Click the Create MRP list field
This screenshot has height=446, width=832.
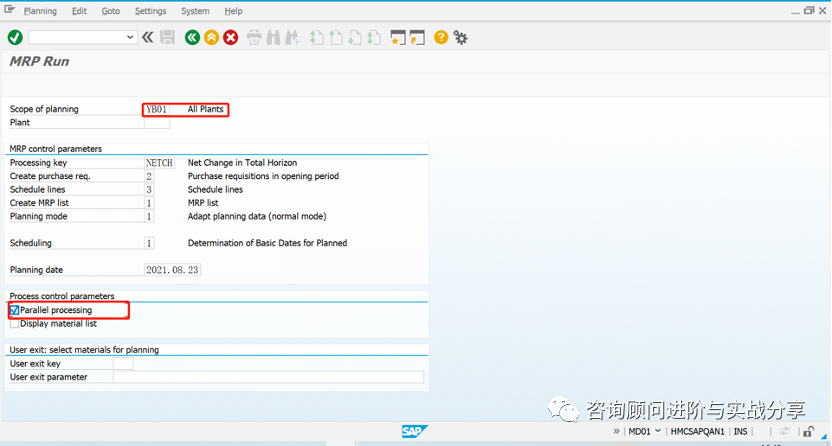coord(149,203)
